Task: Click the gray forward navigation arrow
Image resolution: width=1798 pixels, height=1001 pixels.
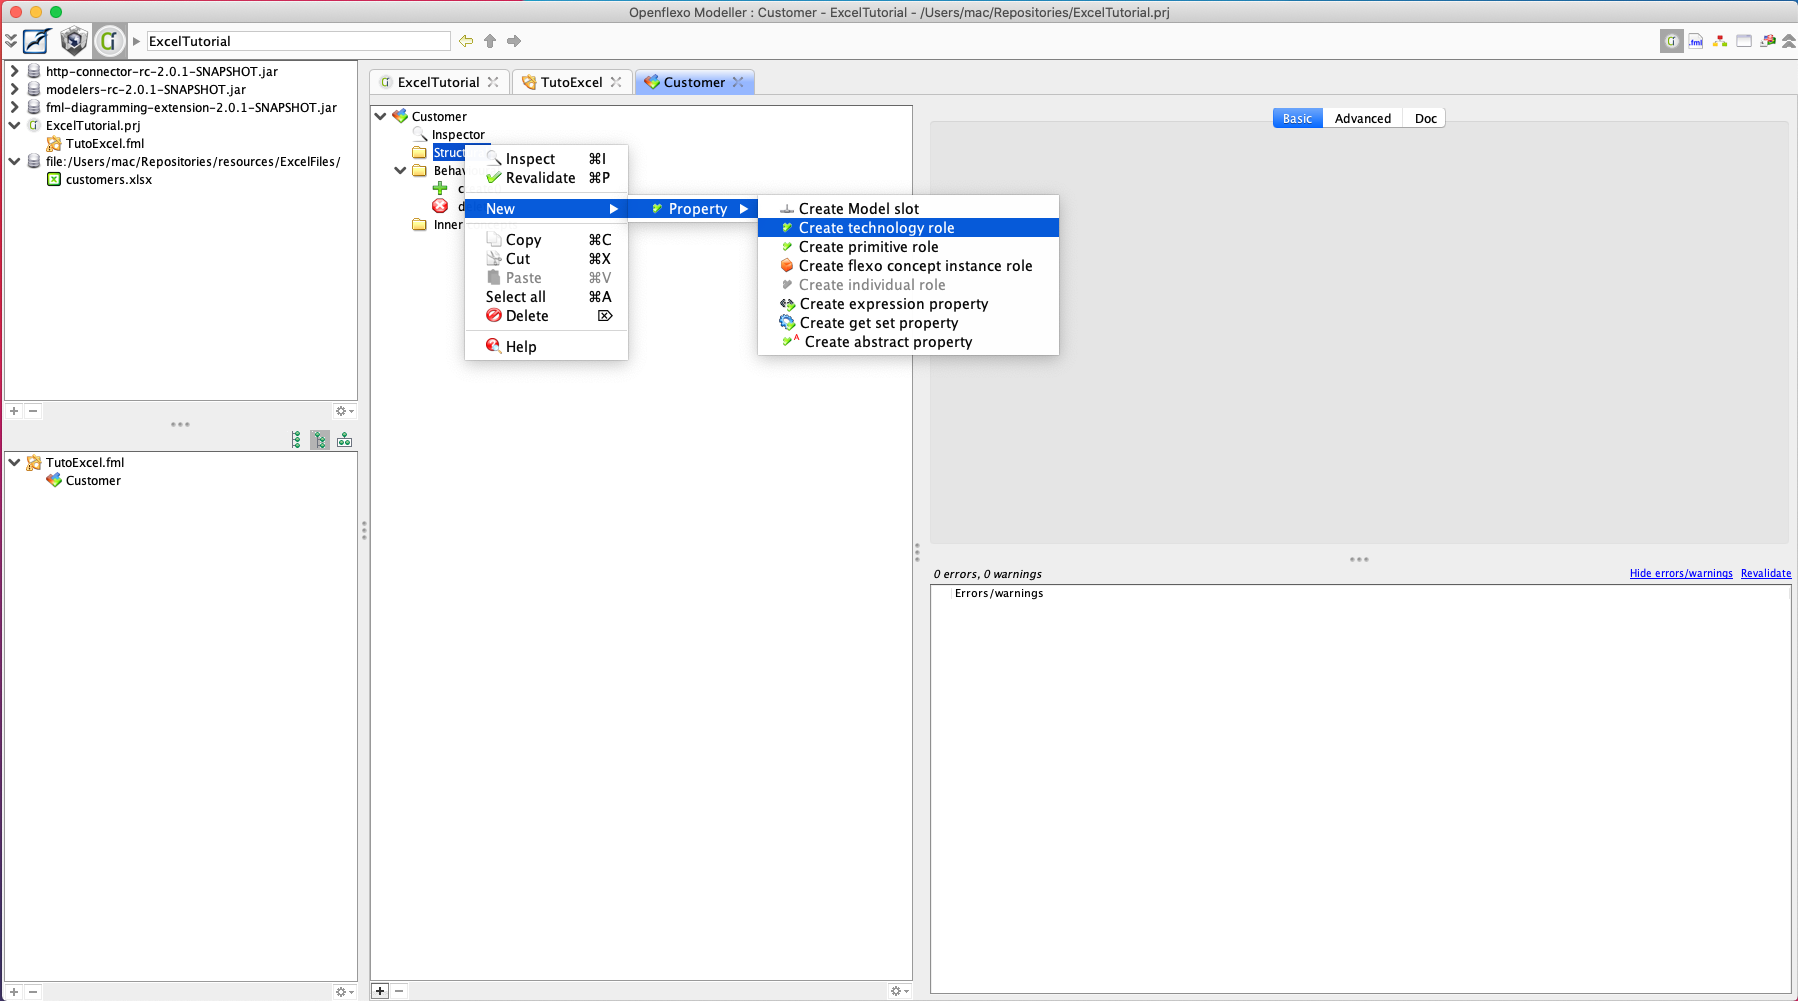Action: [514, 41]
